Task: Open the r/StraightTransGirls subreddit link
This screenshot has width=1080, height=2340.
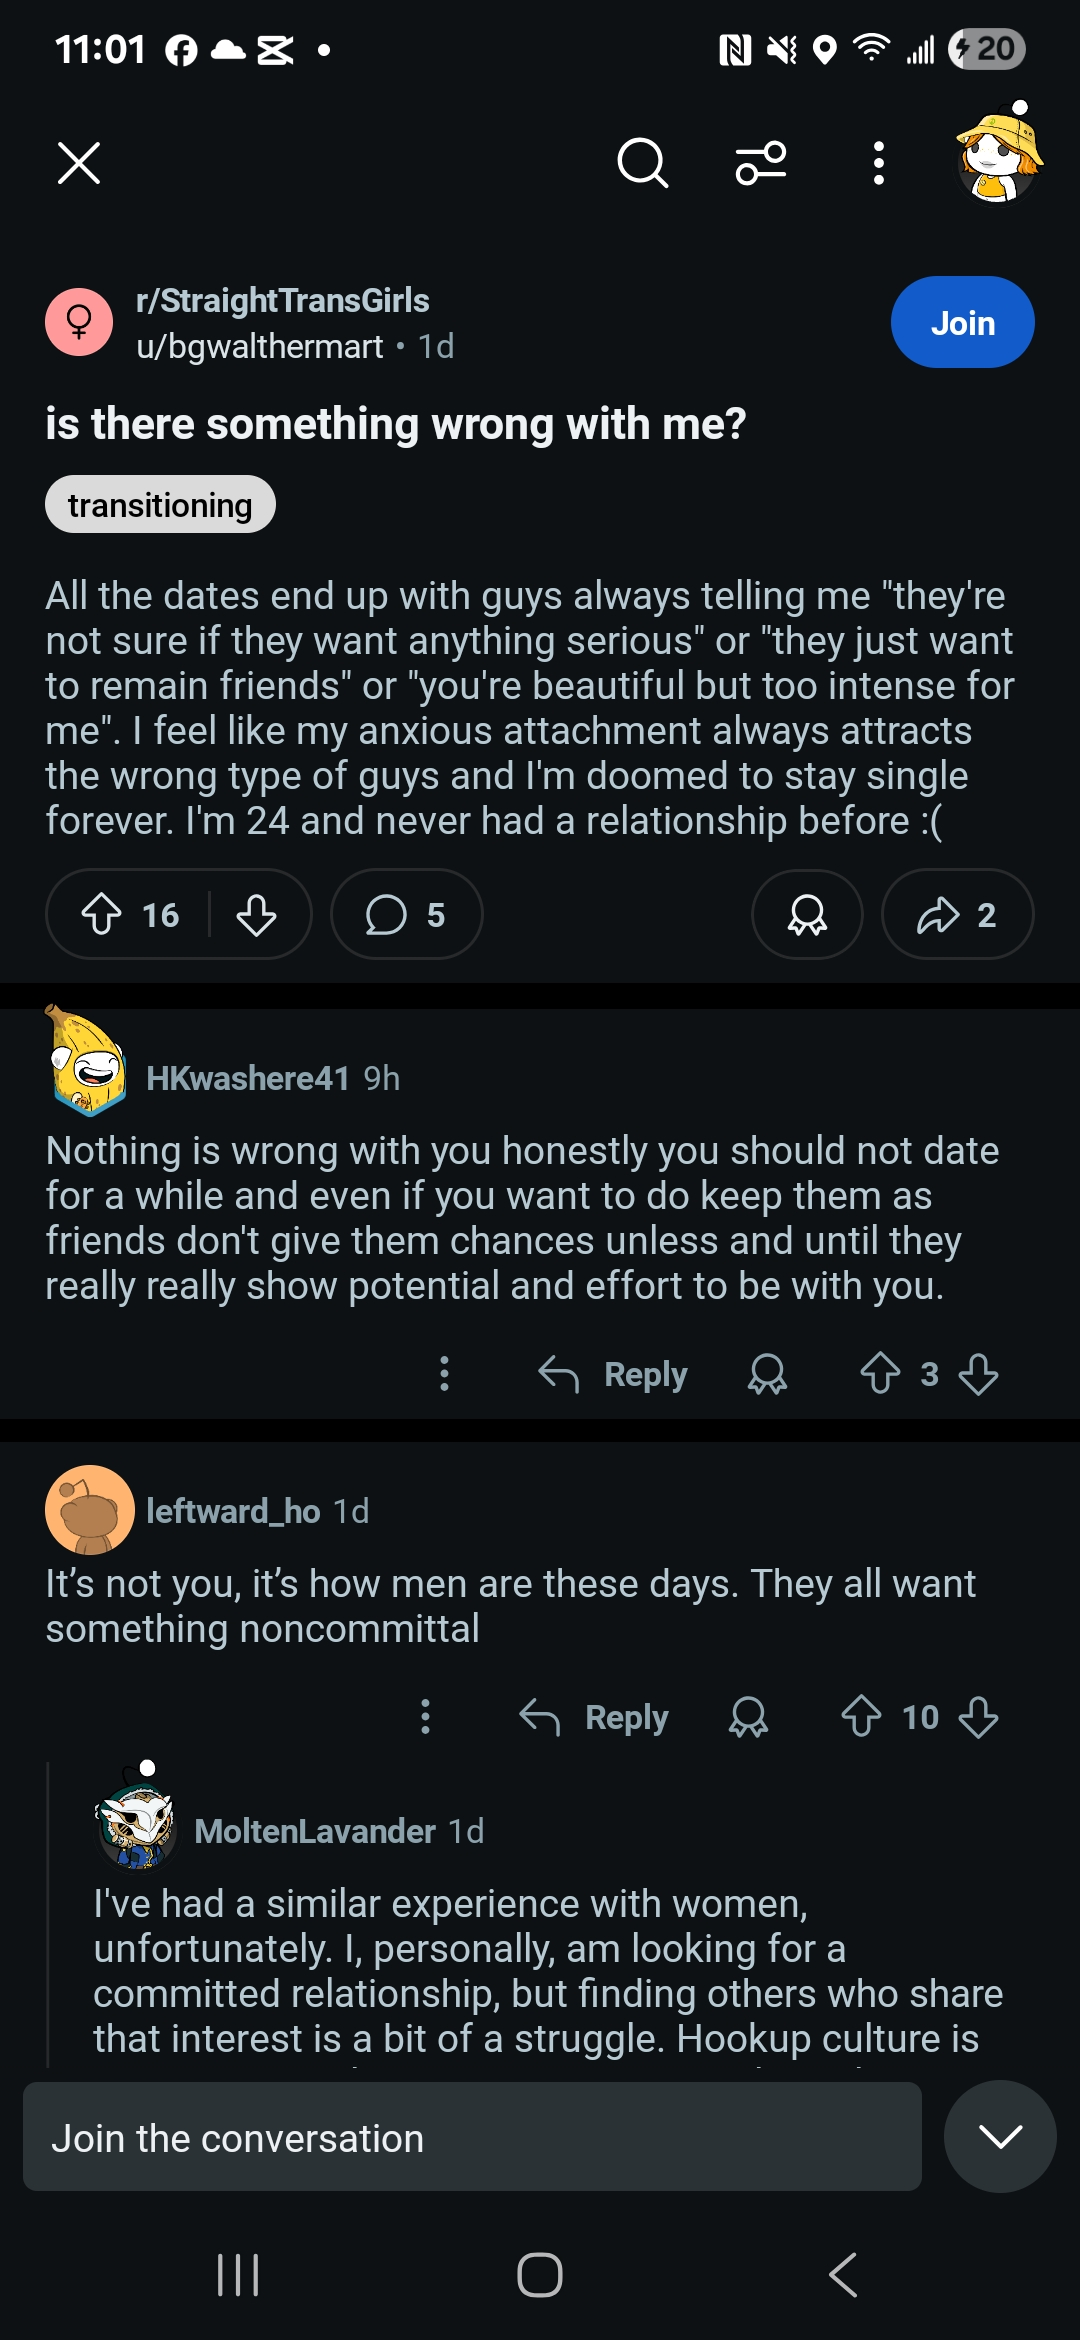Action: click(x=282, y=301)
